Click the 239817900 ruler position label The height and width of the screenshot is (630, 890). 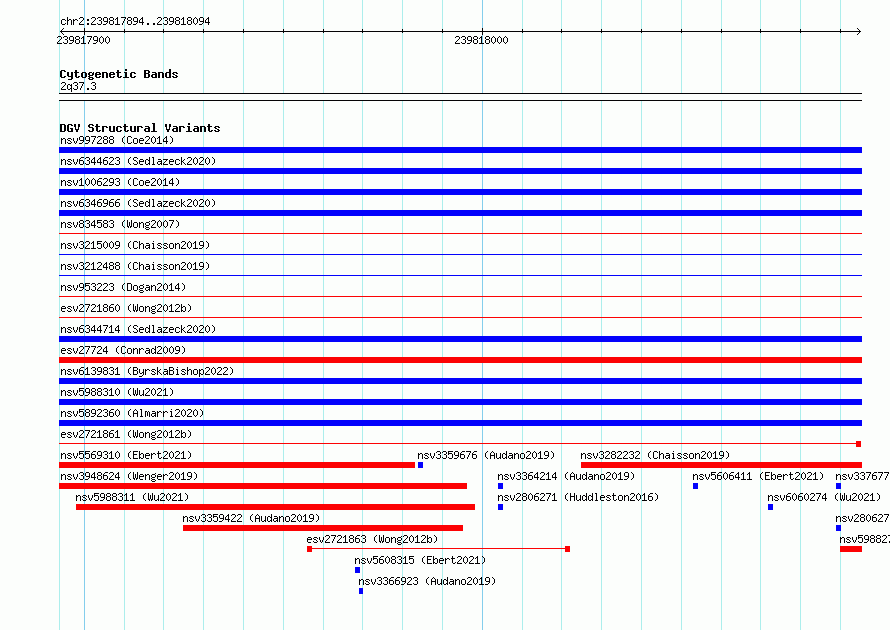(x=83, y=40)
